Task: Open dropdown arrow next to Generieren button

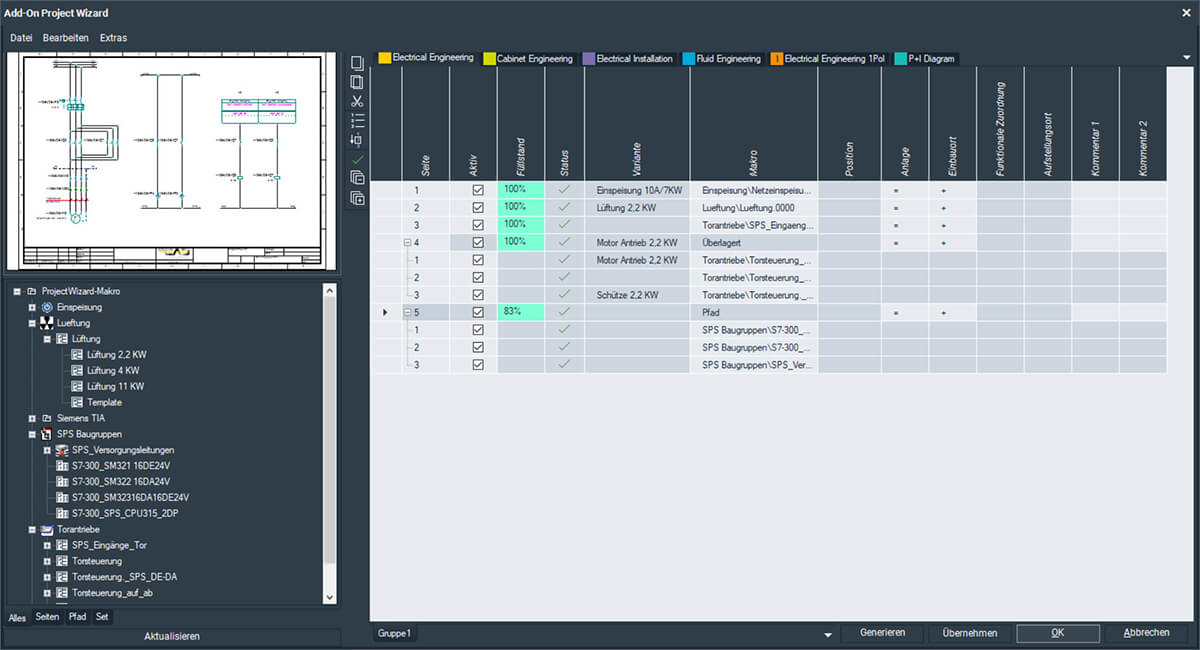Action: [827, 634]
